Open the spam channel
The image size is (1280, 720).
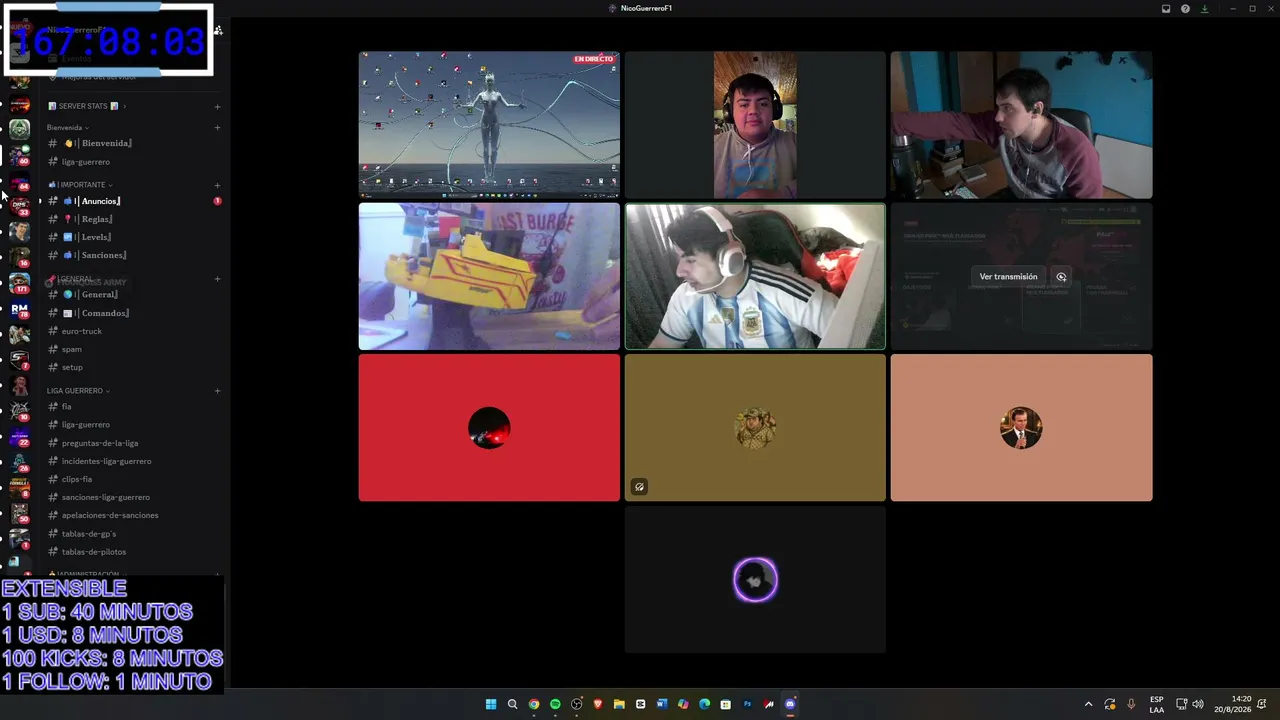(x=131, y=349)
